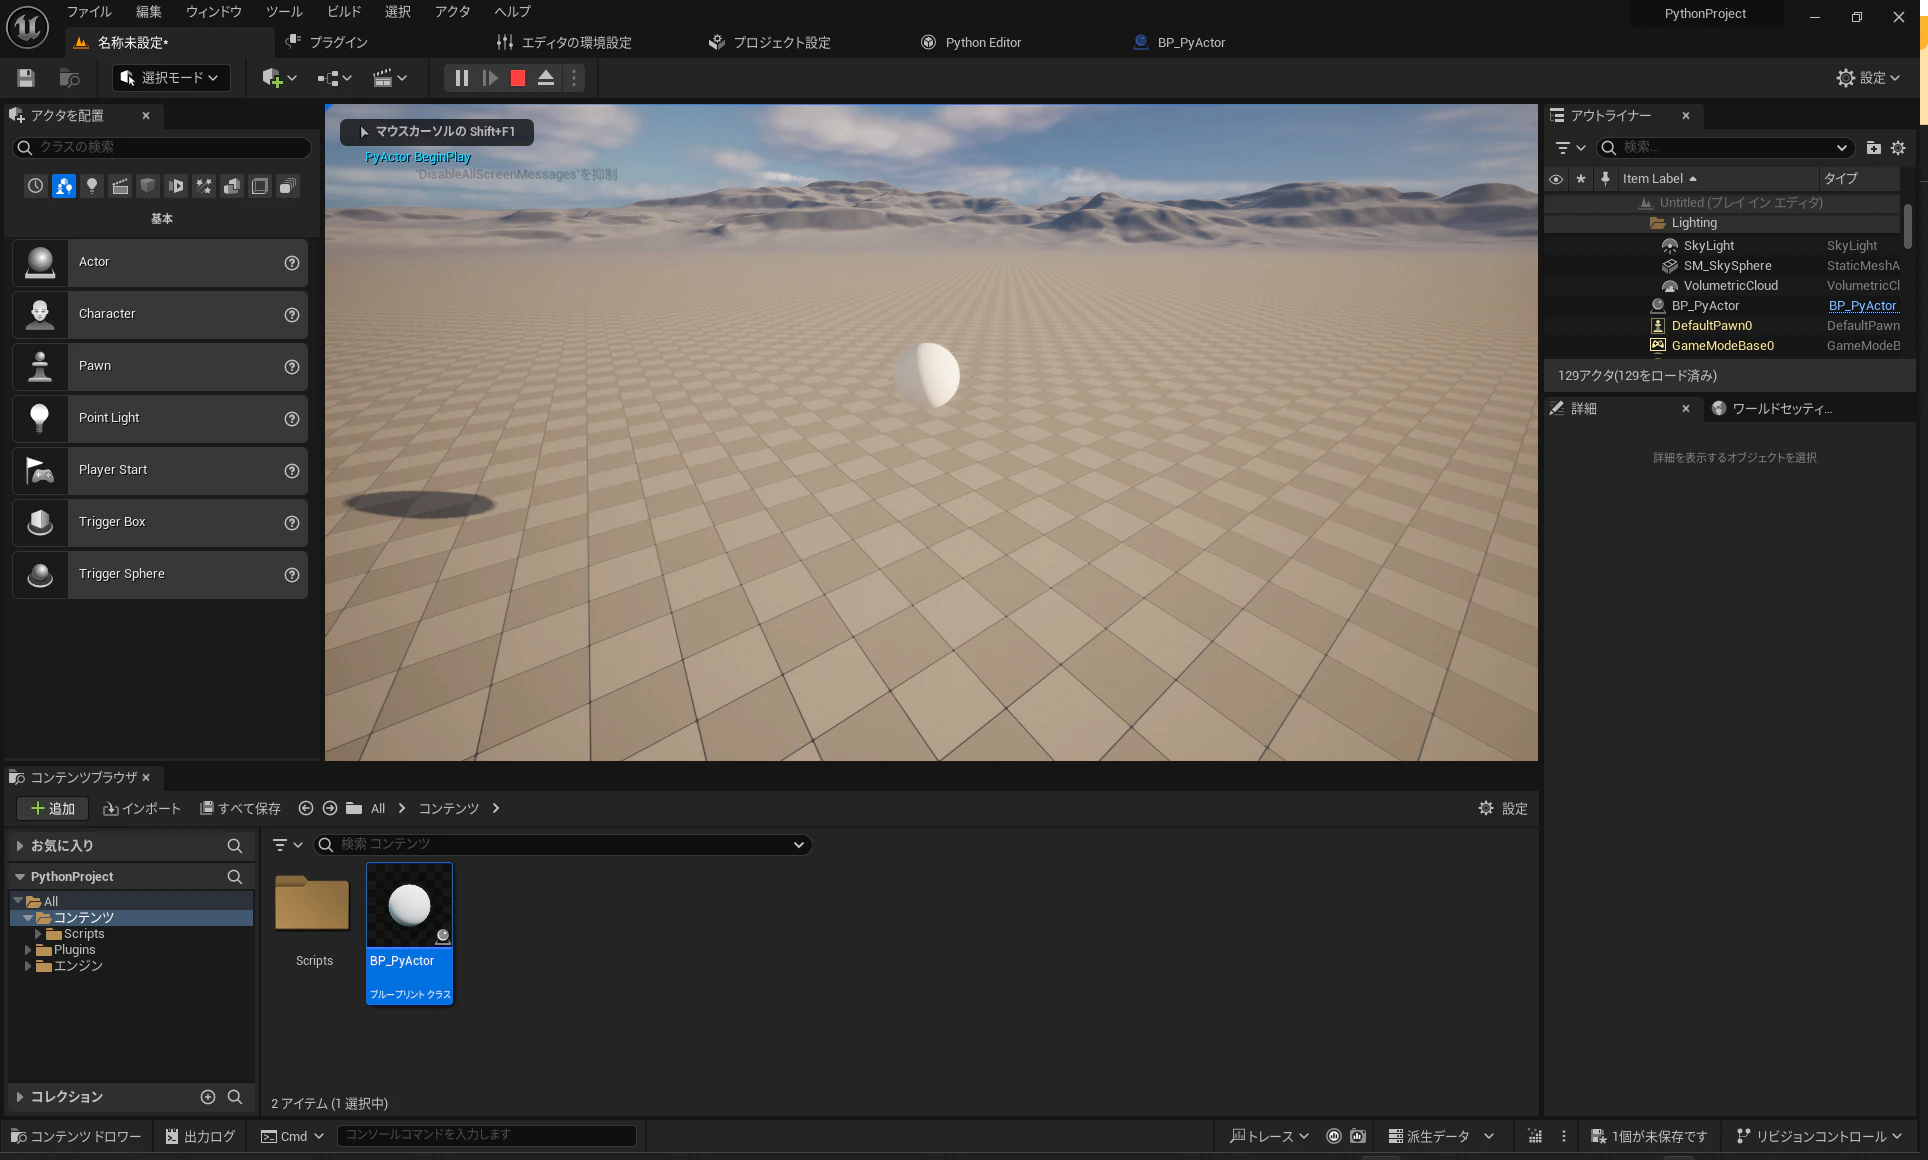Pause the running simulation
Viewport: 1928px width, 1160px height.
tap(461, 78)
